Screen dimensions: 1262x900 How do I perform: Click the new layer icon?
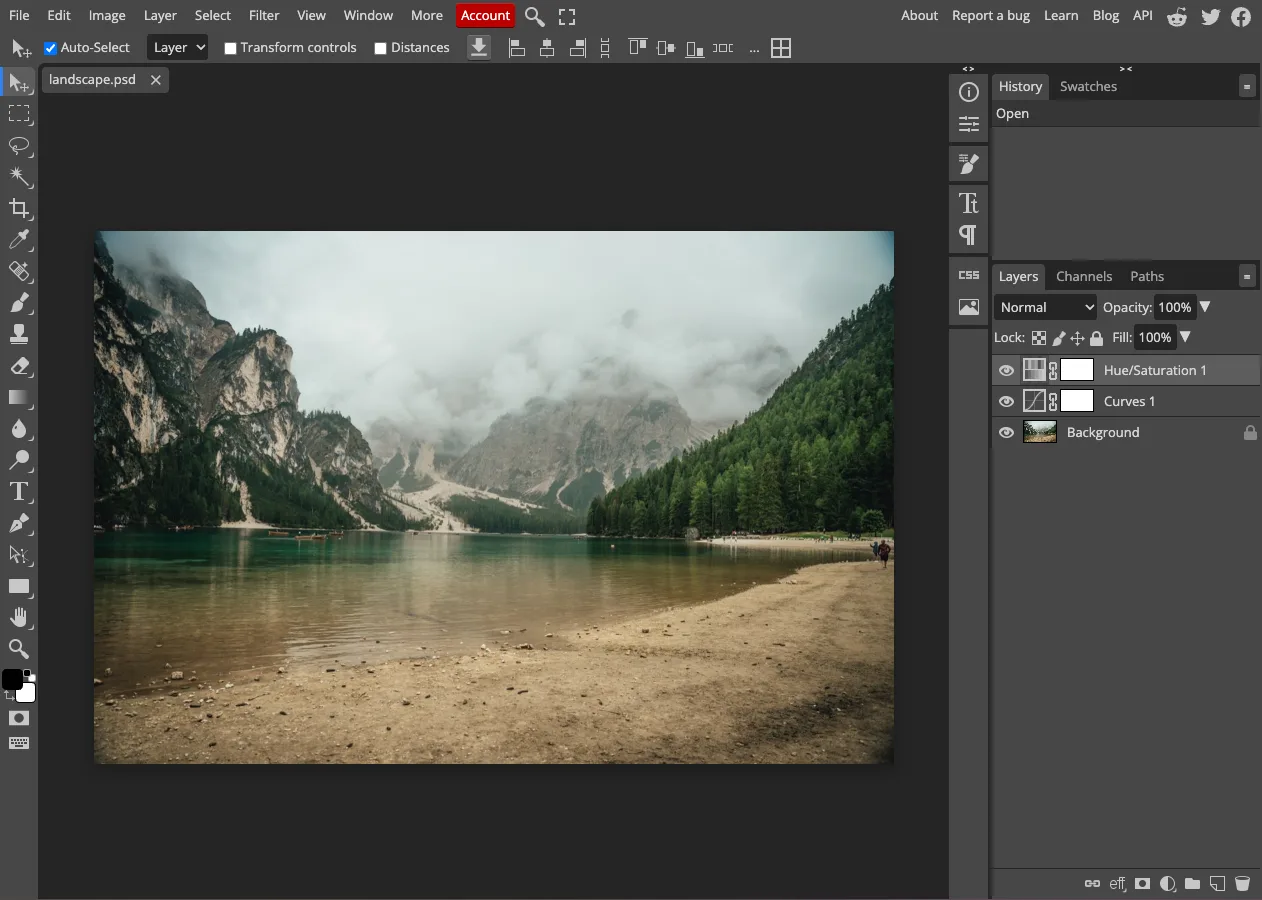click(1217, 884)
